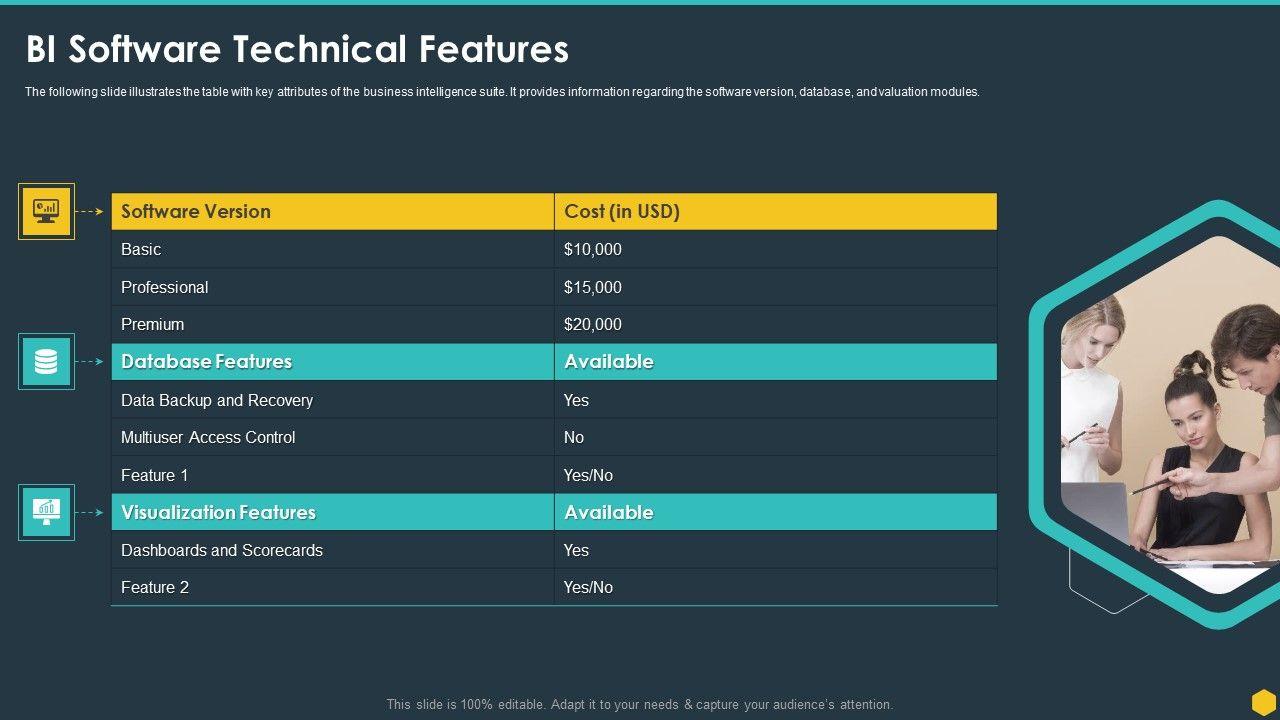Viewport: 1280px width, 720px height.
Task: Select the 'BI Software Technical Features' title
Action: coord(297,49)
